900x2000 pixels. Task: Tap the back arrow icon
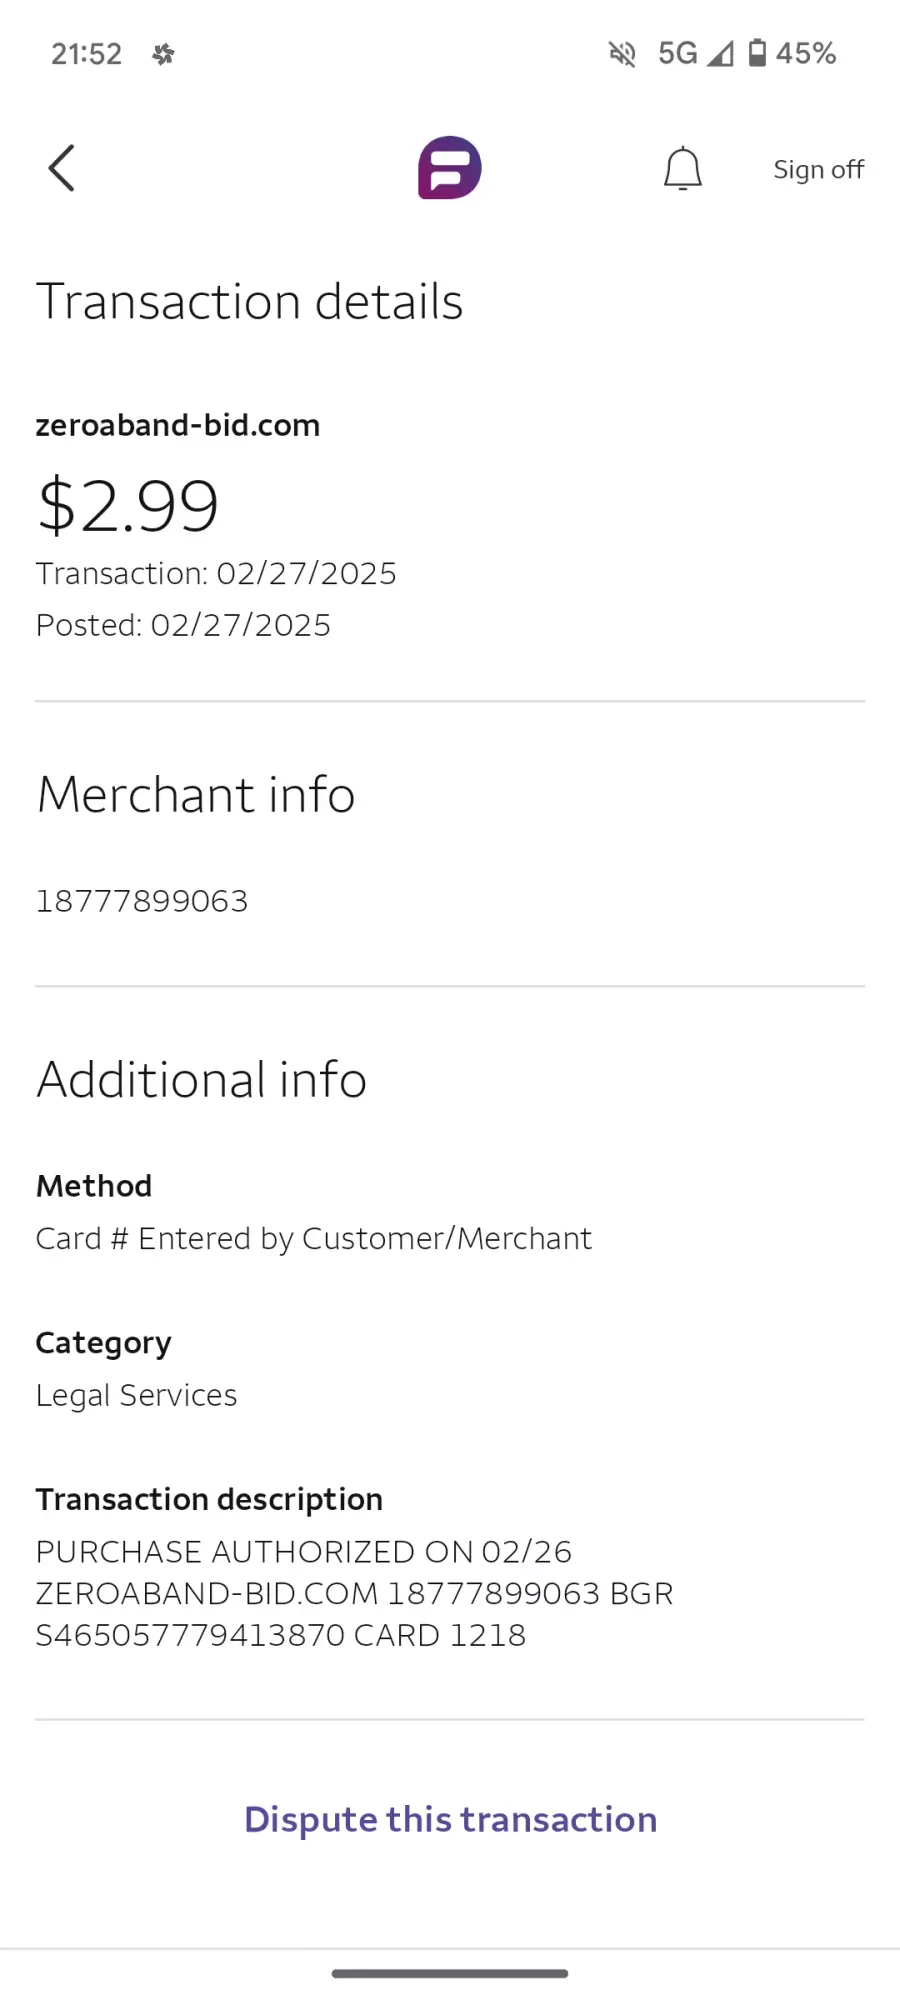(x=62, y=168)
